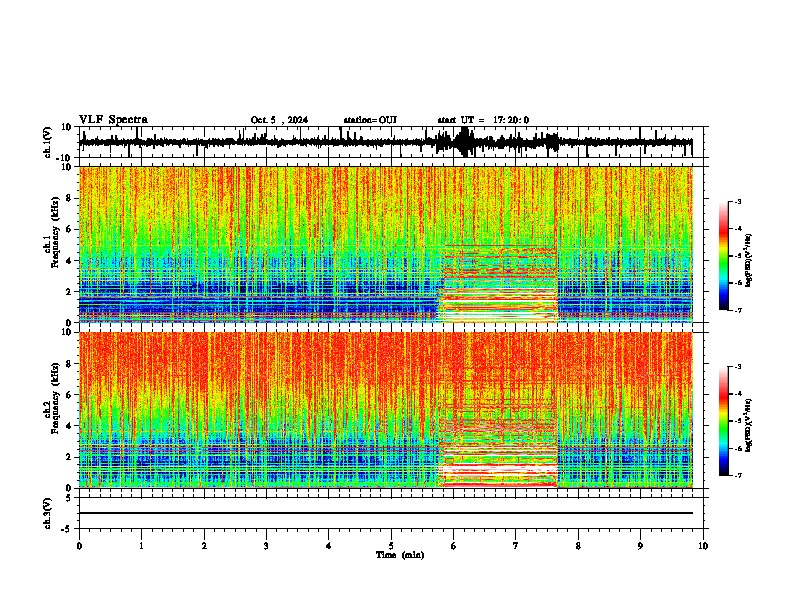Click the ch.2 spectrogram color bar
792x612 pixels.
pos(724,421)
